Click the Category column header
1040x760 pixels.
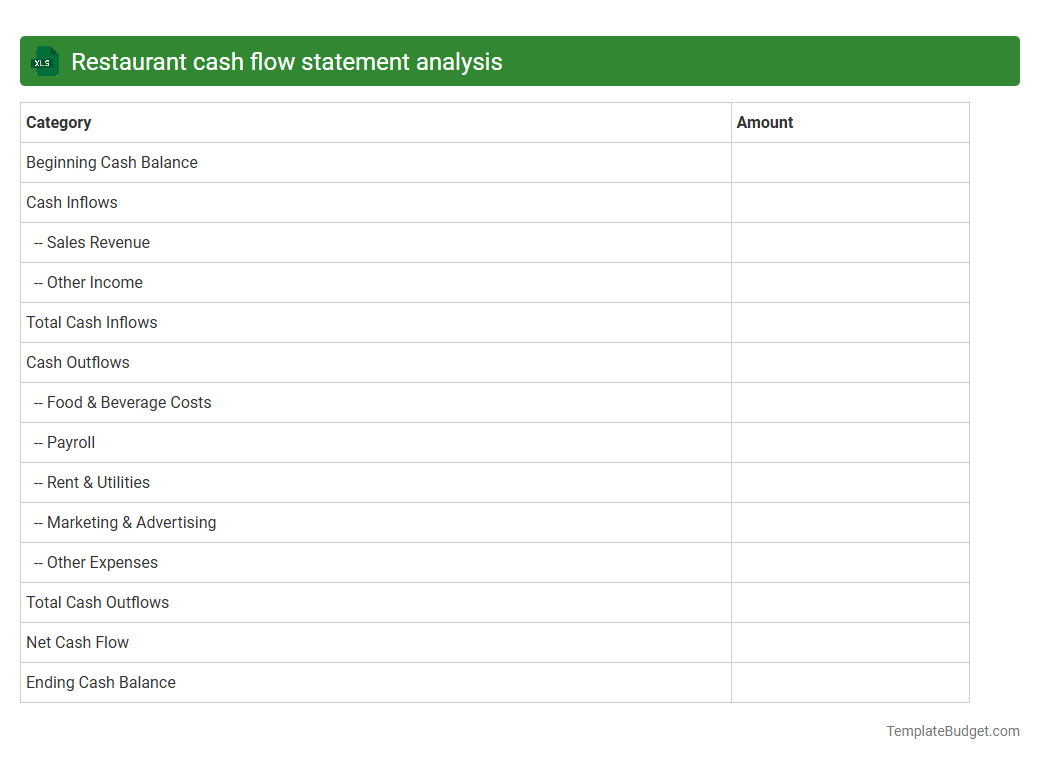click(58, 122)
